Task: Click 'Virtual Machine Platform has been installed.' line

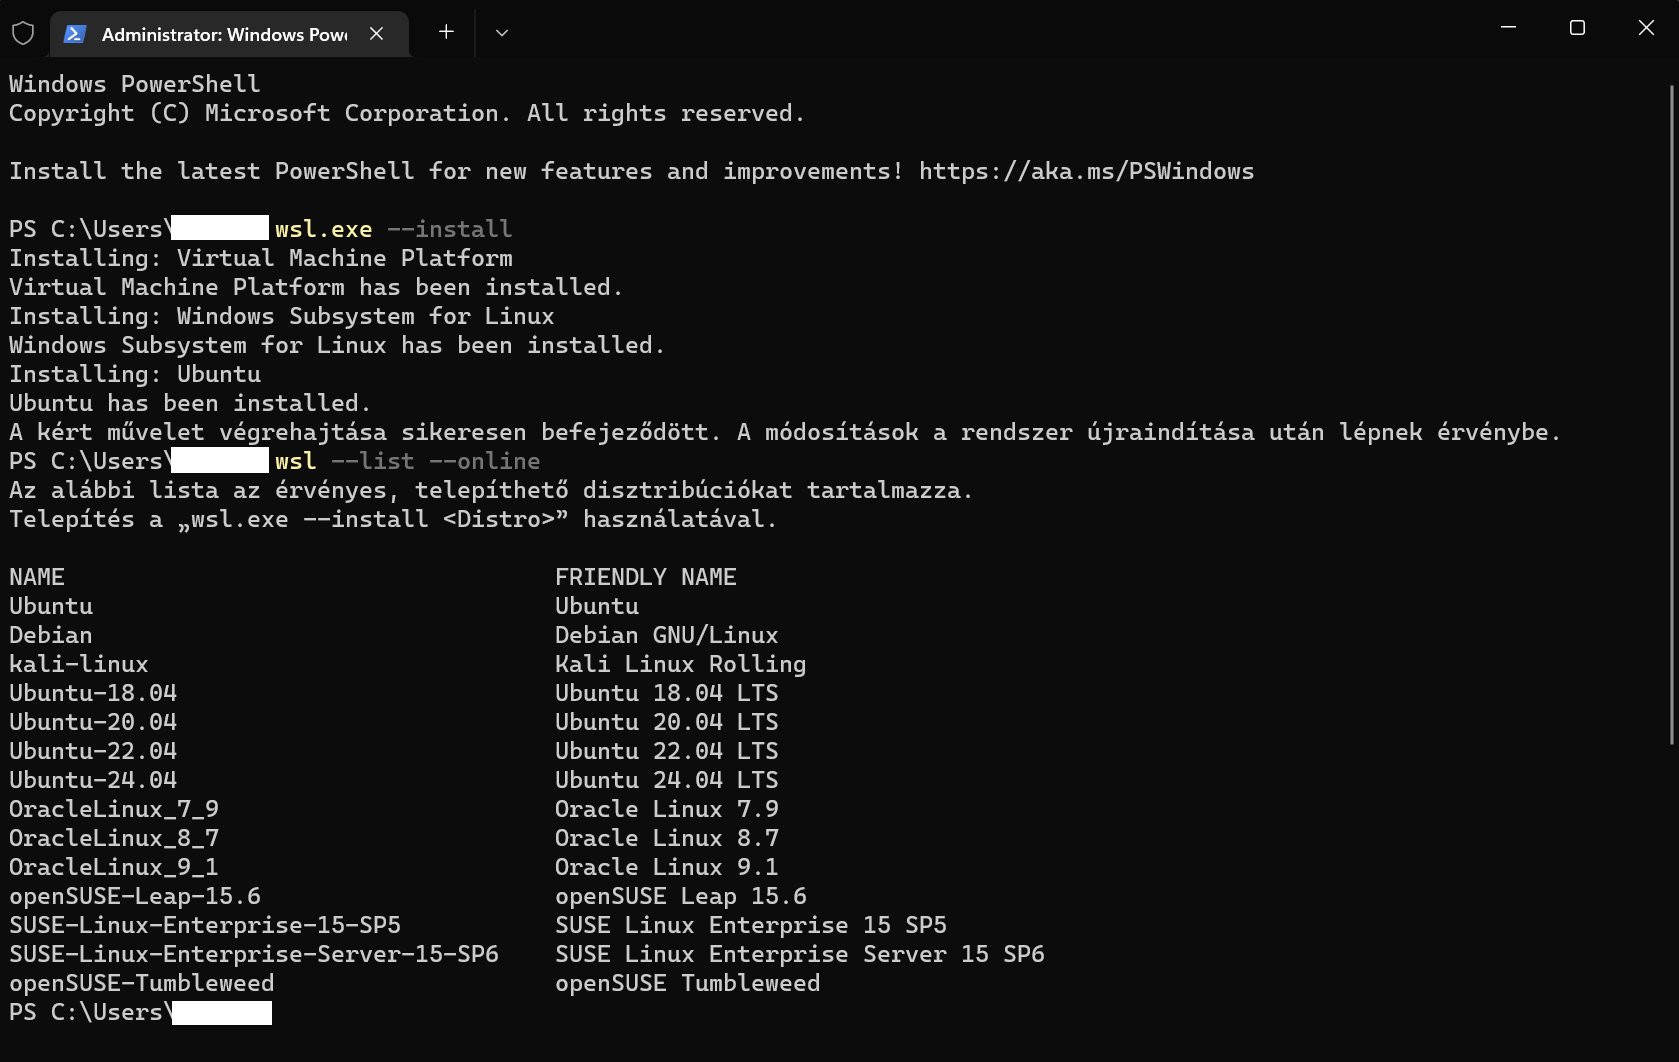Action: point(316,287)
